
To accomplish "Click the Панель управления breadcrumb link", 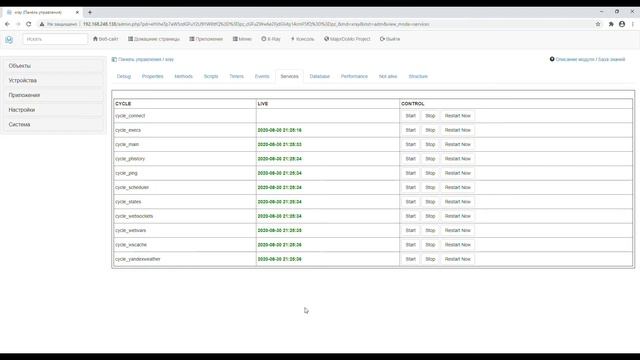I will 140,60.
